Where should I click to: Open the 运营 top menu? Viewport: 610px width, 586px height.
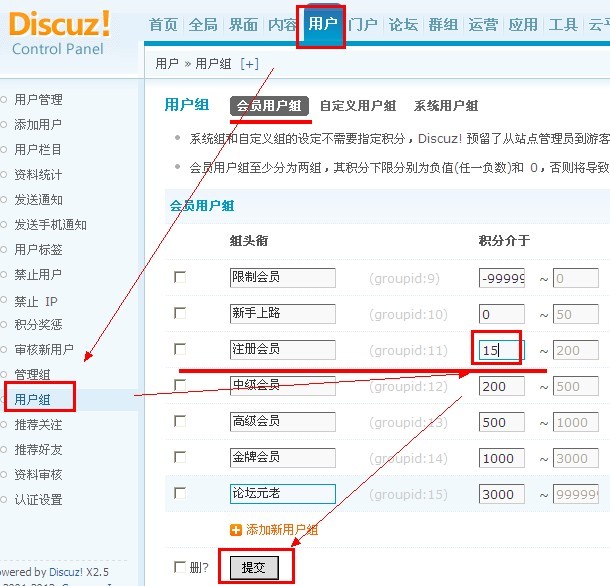pyautogui.click(x=483, y=25)
